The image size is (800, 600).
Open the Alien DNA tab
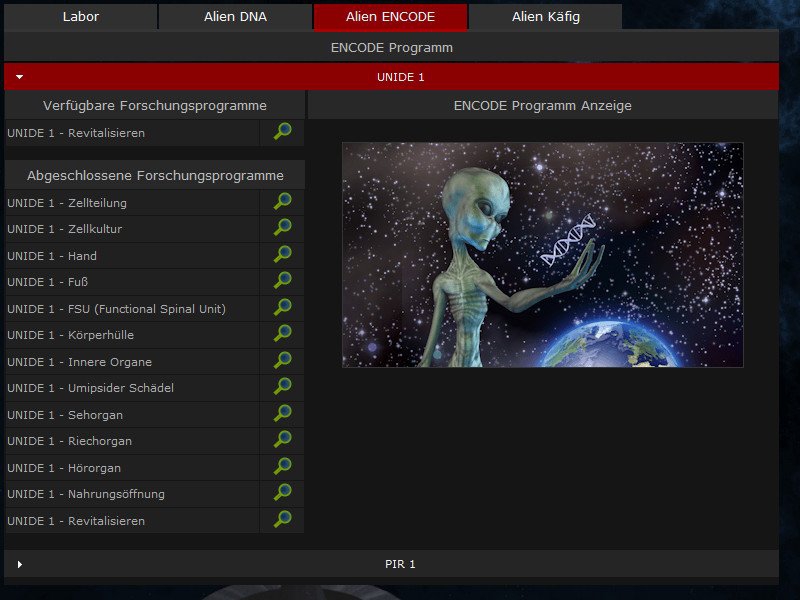(x=235, y=17)
